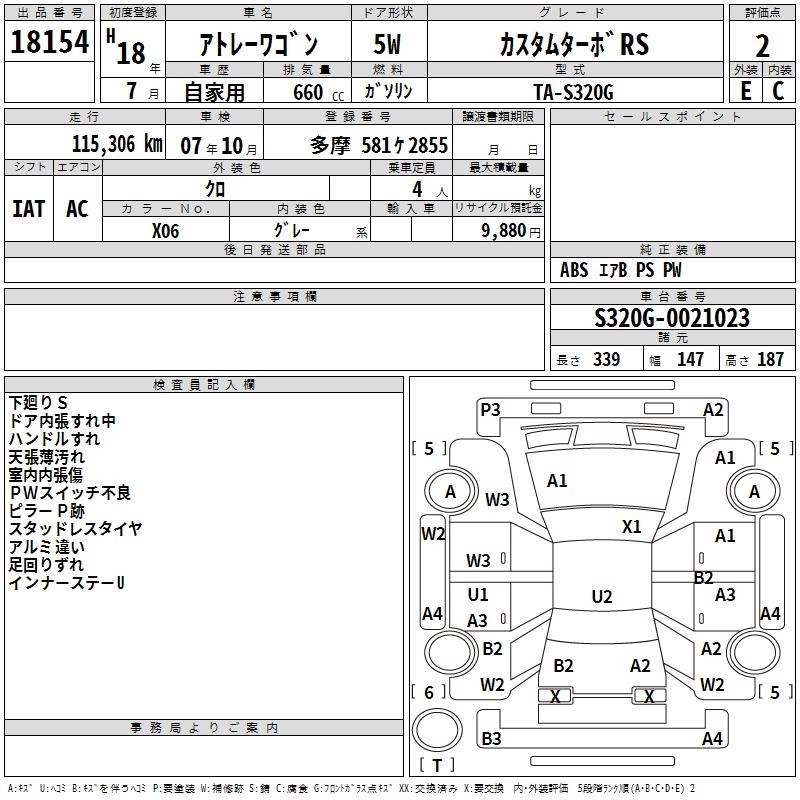Click model code TA-S320G

pos(573,92)
